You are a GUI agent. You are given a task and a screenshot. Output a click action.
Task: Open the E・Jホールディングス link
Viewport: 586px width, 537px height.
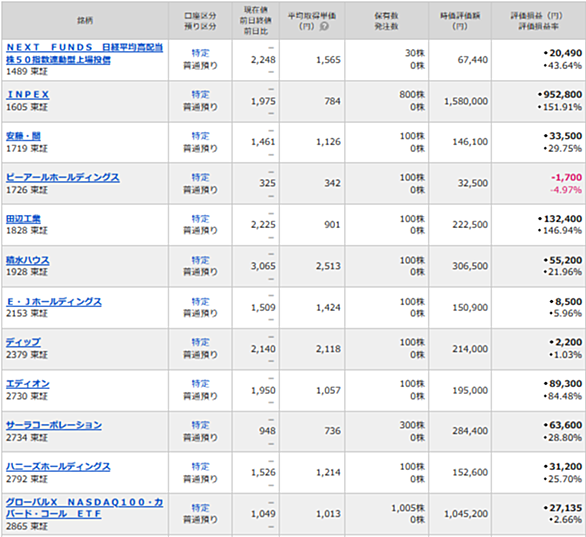[54, 302]
